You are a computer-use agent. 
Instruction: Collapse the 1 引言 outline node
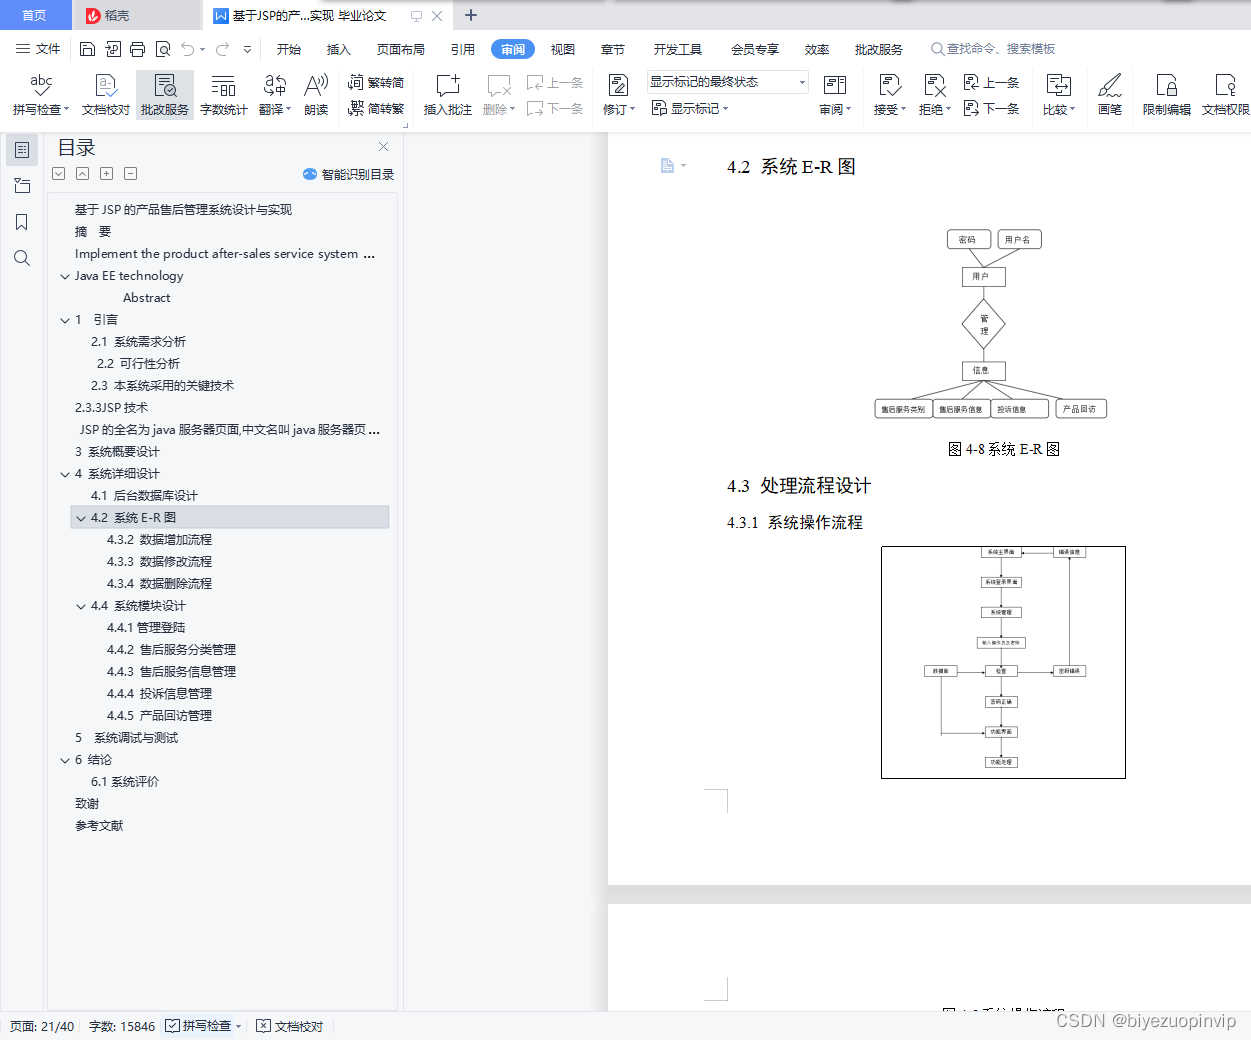pos(65,321)
